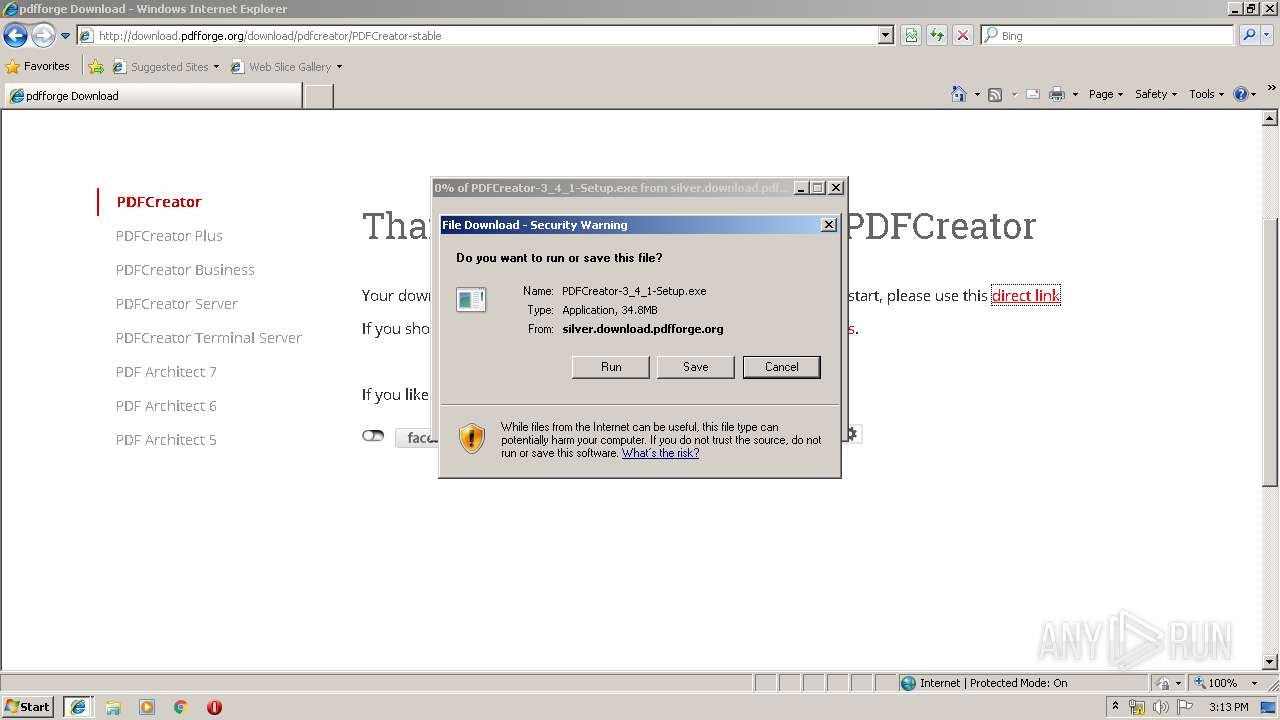Viewport: 1280px width, 720px height.
Task: Open PDF Architect 7 sidebar link
Action: click(x=166, y=372)
